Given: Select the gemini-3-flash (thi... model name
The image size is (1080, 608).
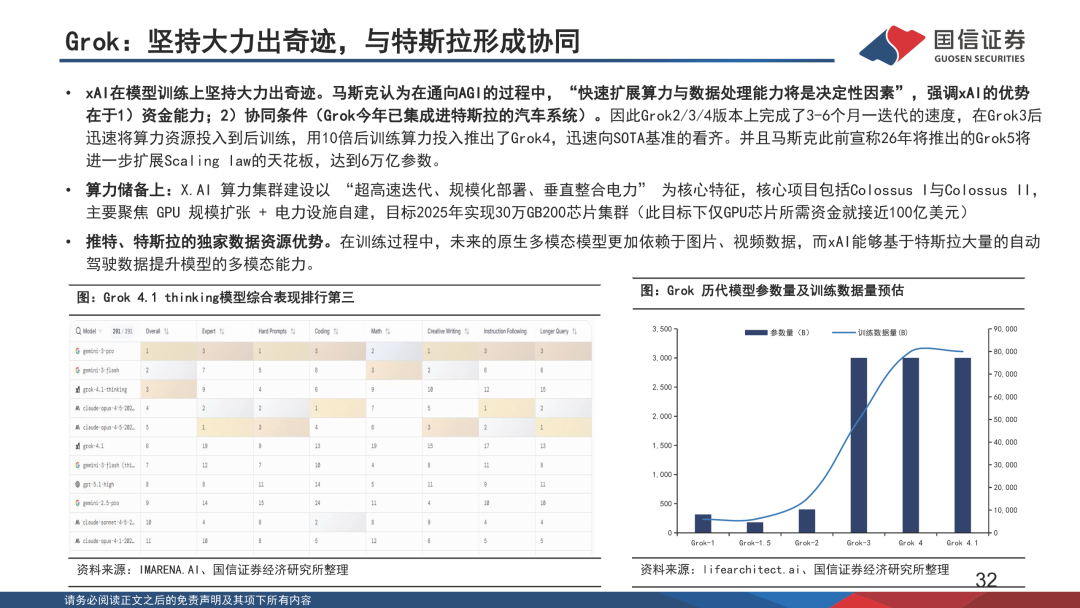Looking at the screenshot, I should point(109,465).
